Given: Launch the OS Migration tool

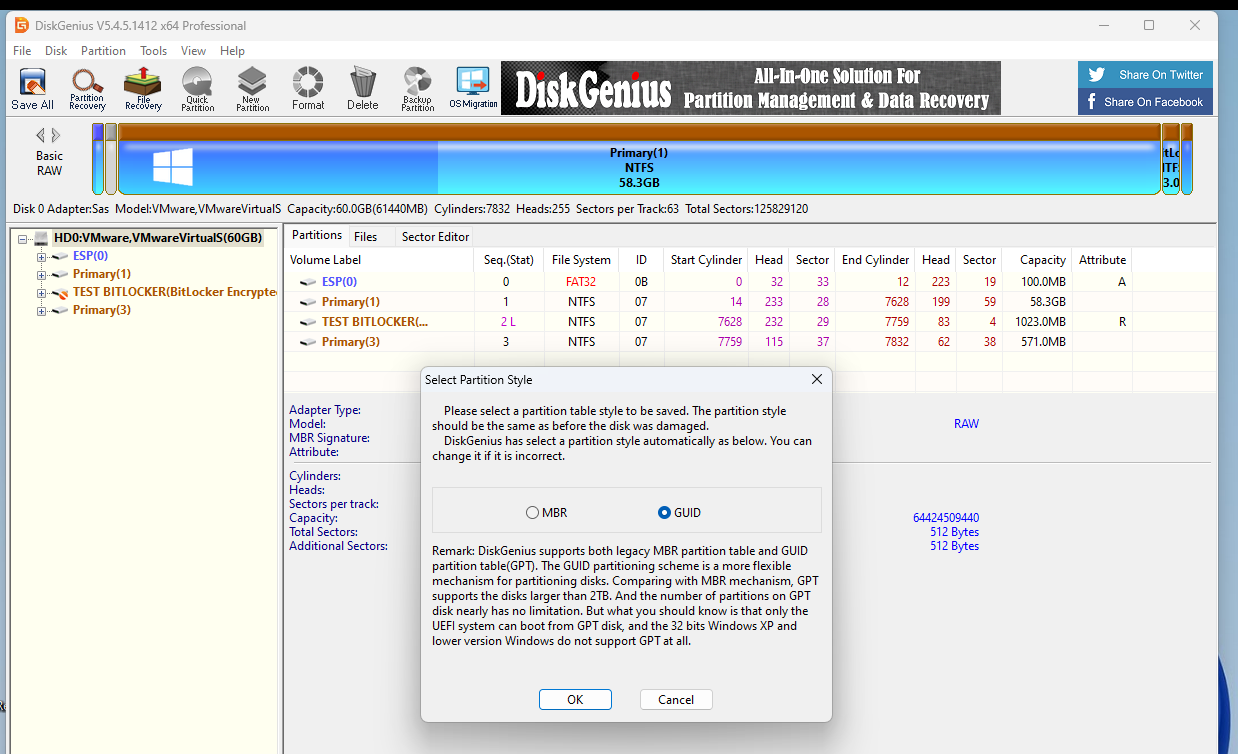Looking at the screenshot, I should tap(473, 89).
